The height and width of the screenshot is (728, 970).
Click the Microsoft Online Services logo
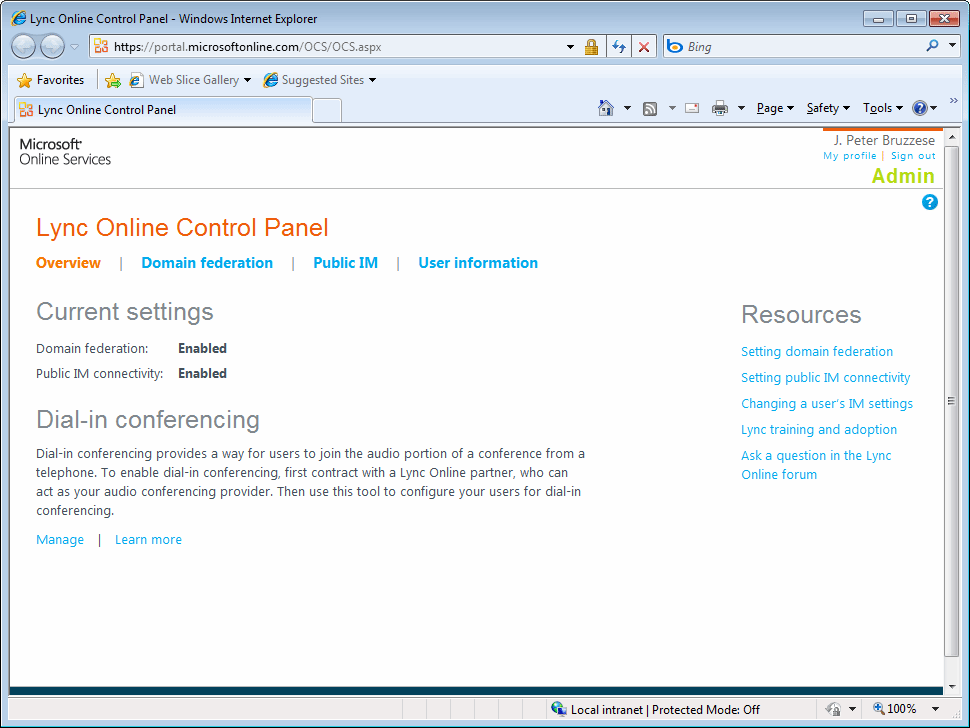(65, 152)
